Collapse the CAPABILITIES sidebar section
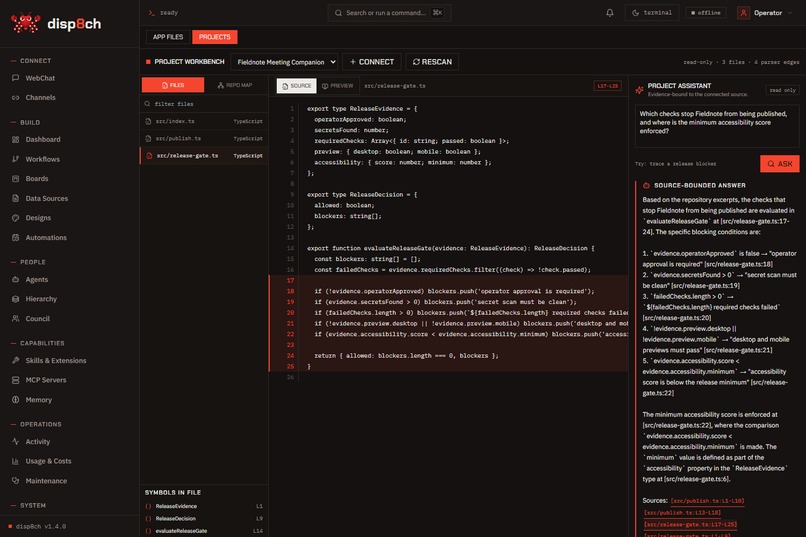This screenshot has width=806, height=537. pos(38,343)
